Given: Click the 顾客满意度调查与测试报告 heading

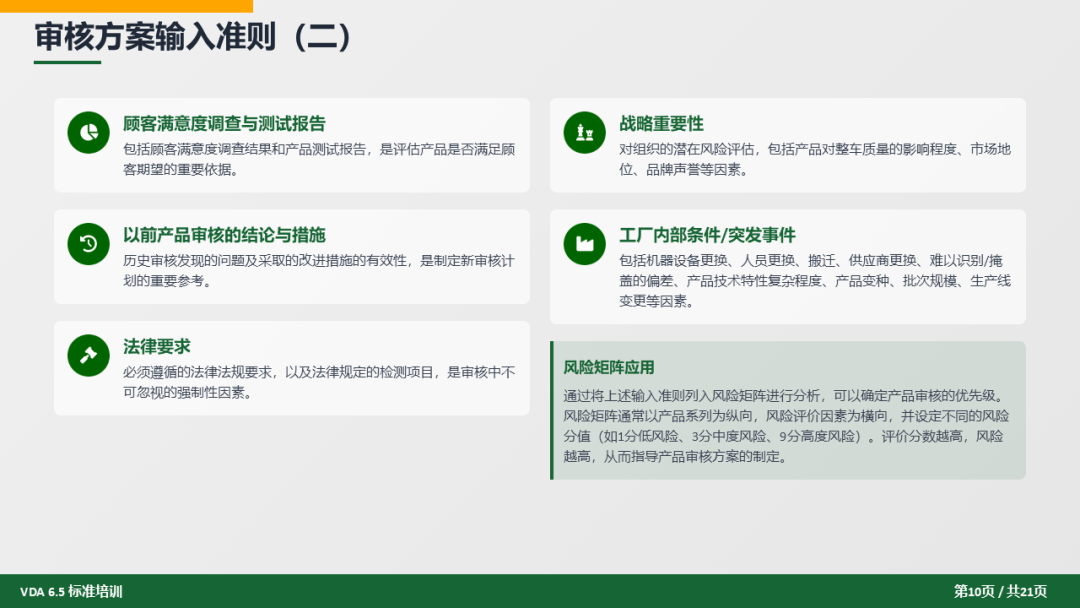Looking at the screenshot, I should [x=224, y=124].
